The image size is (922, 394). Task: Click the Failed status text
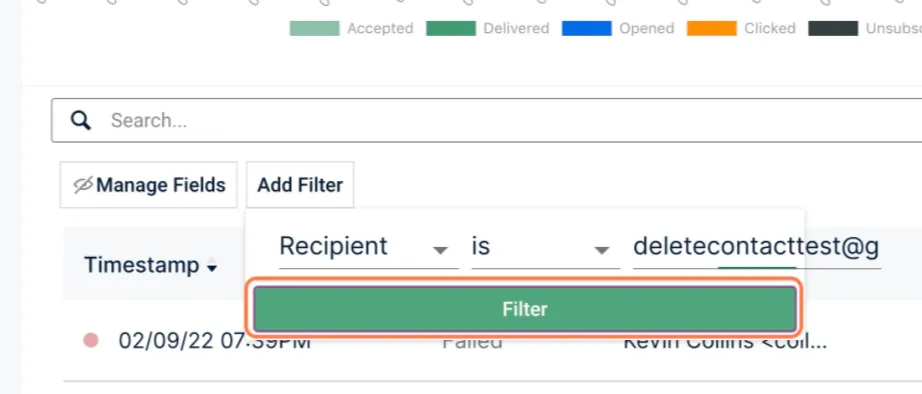(472, 342)
